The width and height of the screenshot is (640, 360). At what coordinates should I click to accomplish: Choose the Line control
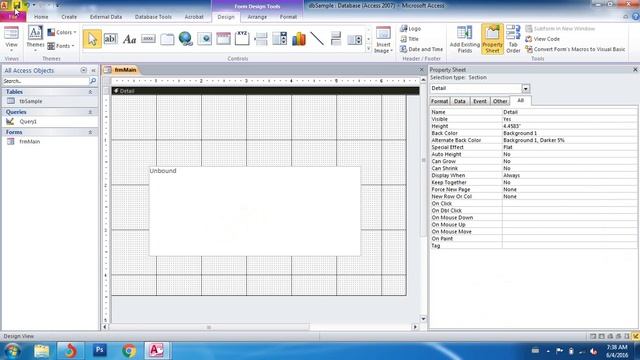tap(317, 39)
